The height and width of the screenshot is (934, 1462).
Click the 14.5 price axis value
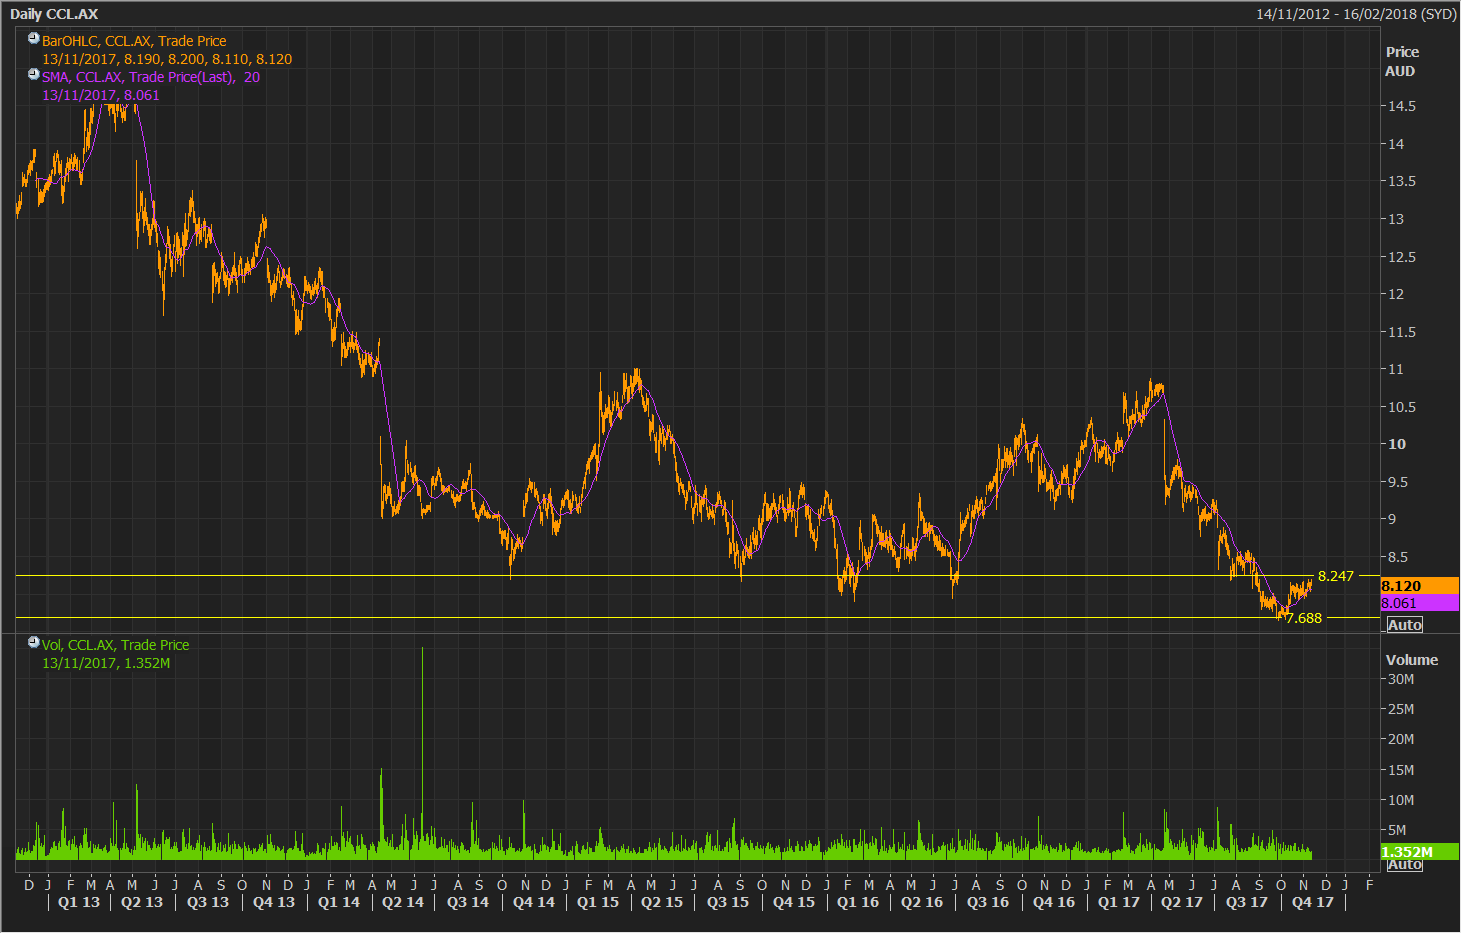(x=1401, y=106)
